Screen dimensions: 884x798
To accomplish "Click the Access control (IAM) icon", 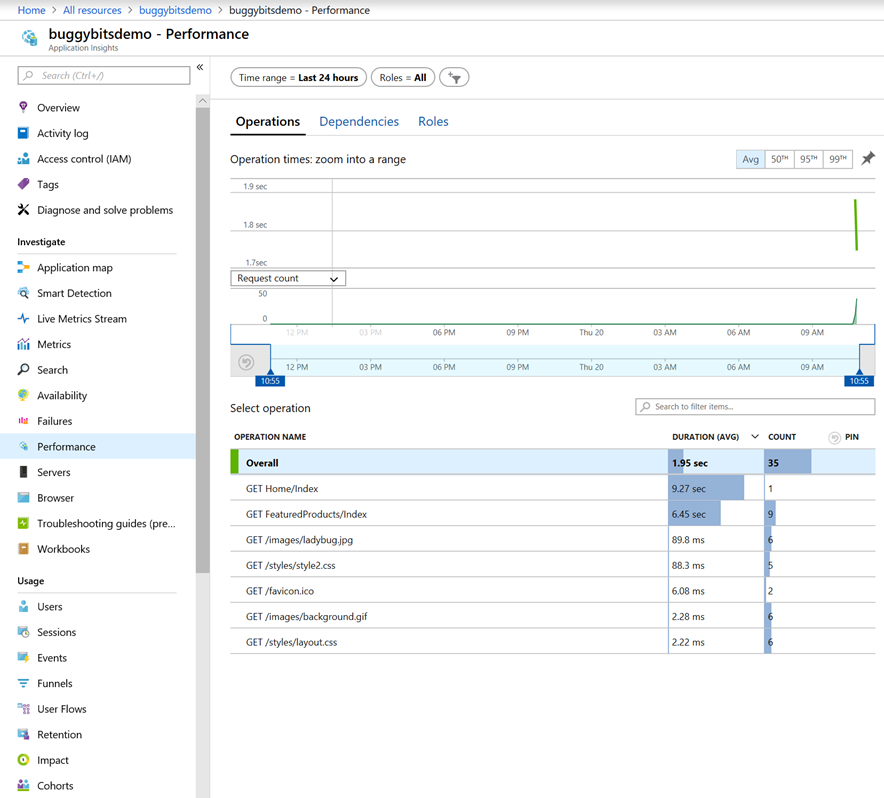I will (23, 158).
